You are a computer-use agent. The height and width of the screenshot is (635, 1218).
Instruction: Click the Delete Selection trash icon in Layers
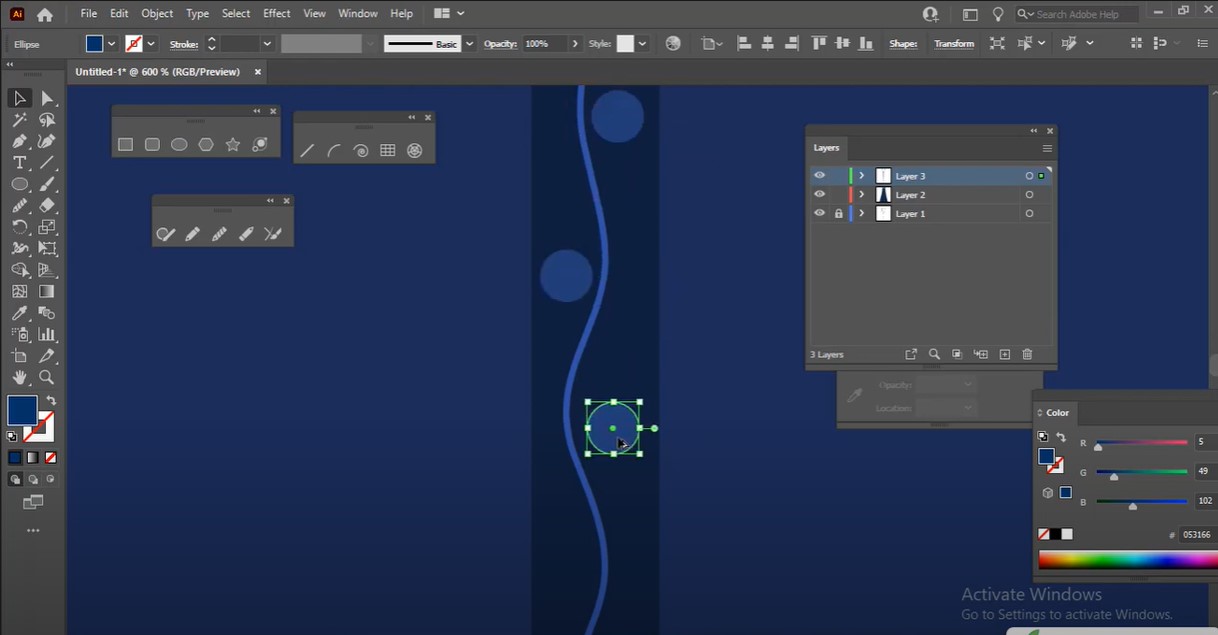(1027, 354)
